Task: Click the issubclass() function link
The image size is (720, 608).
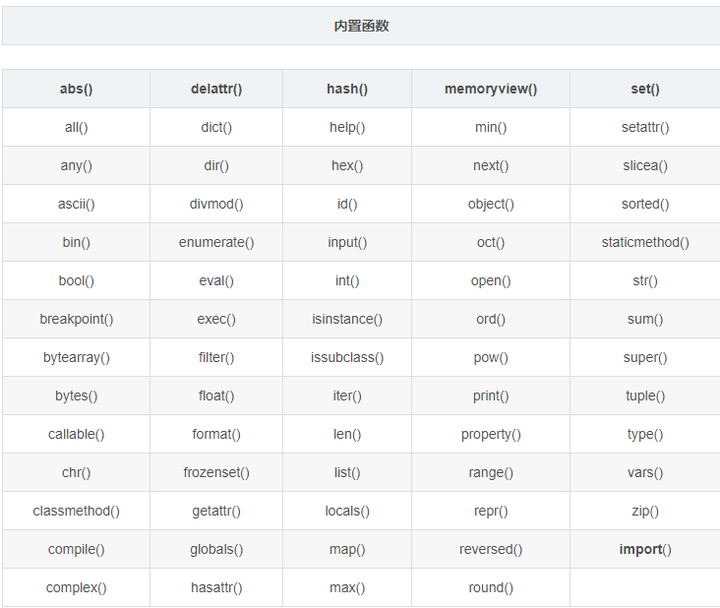Action: (347, 357)
